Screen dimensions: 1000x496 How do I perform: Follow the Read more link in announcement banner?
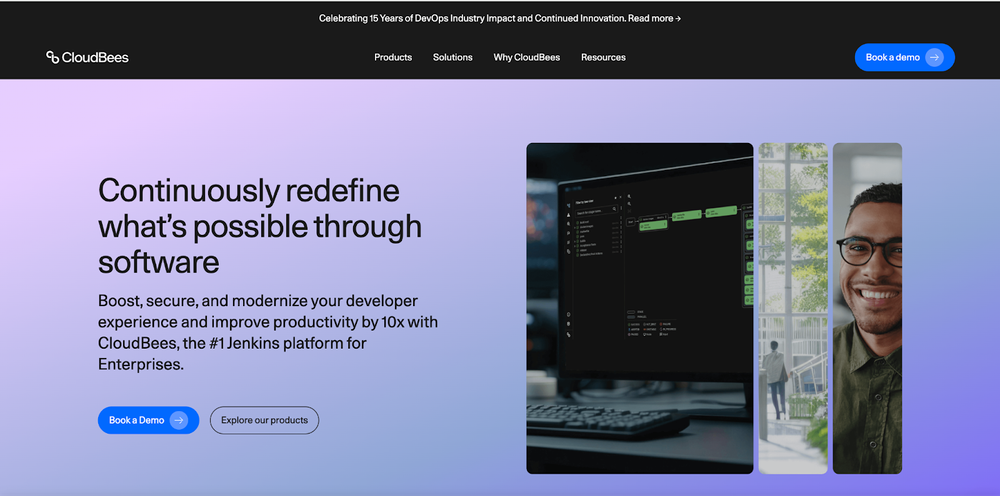tap(650, 18)
